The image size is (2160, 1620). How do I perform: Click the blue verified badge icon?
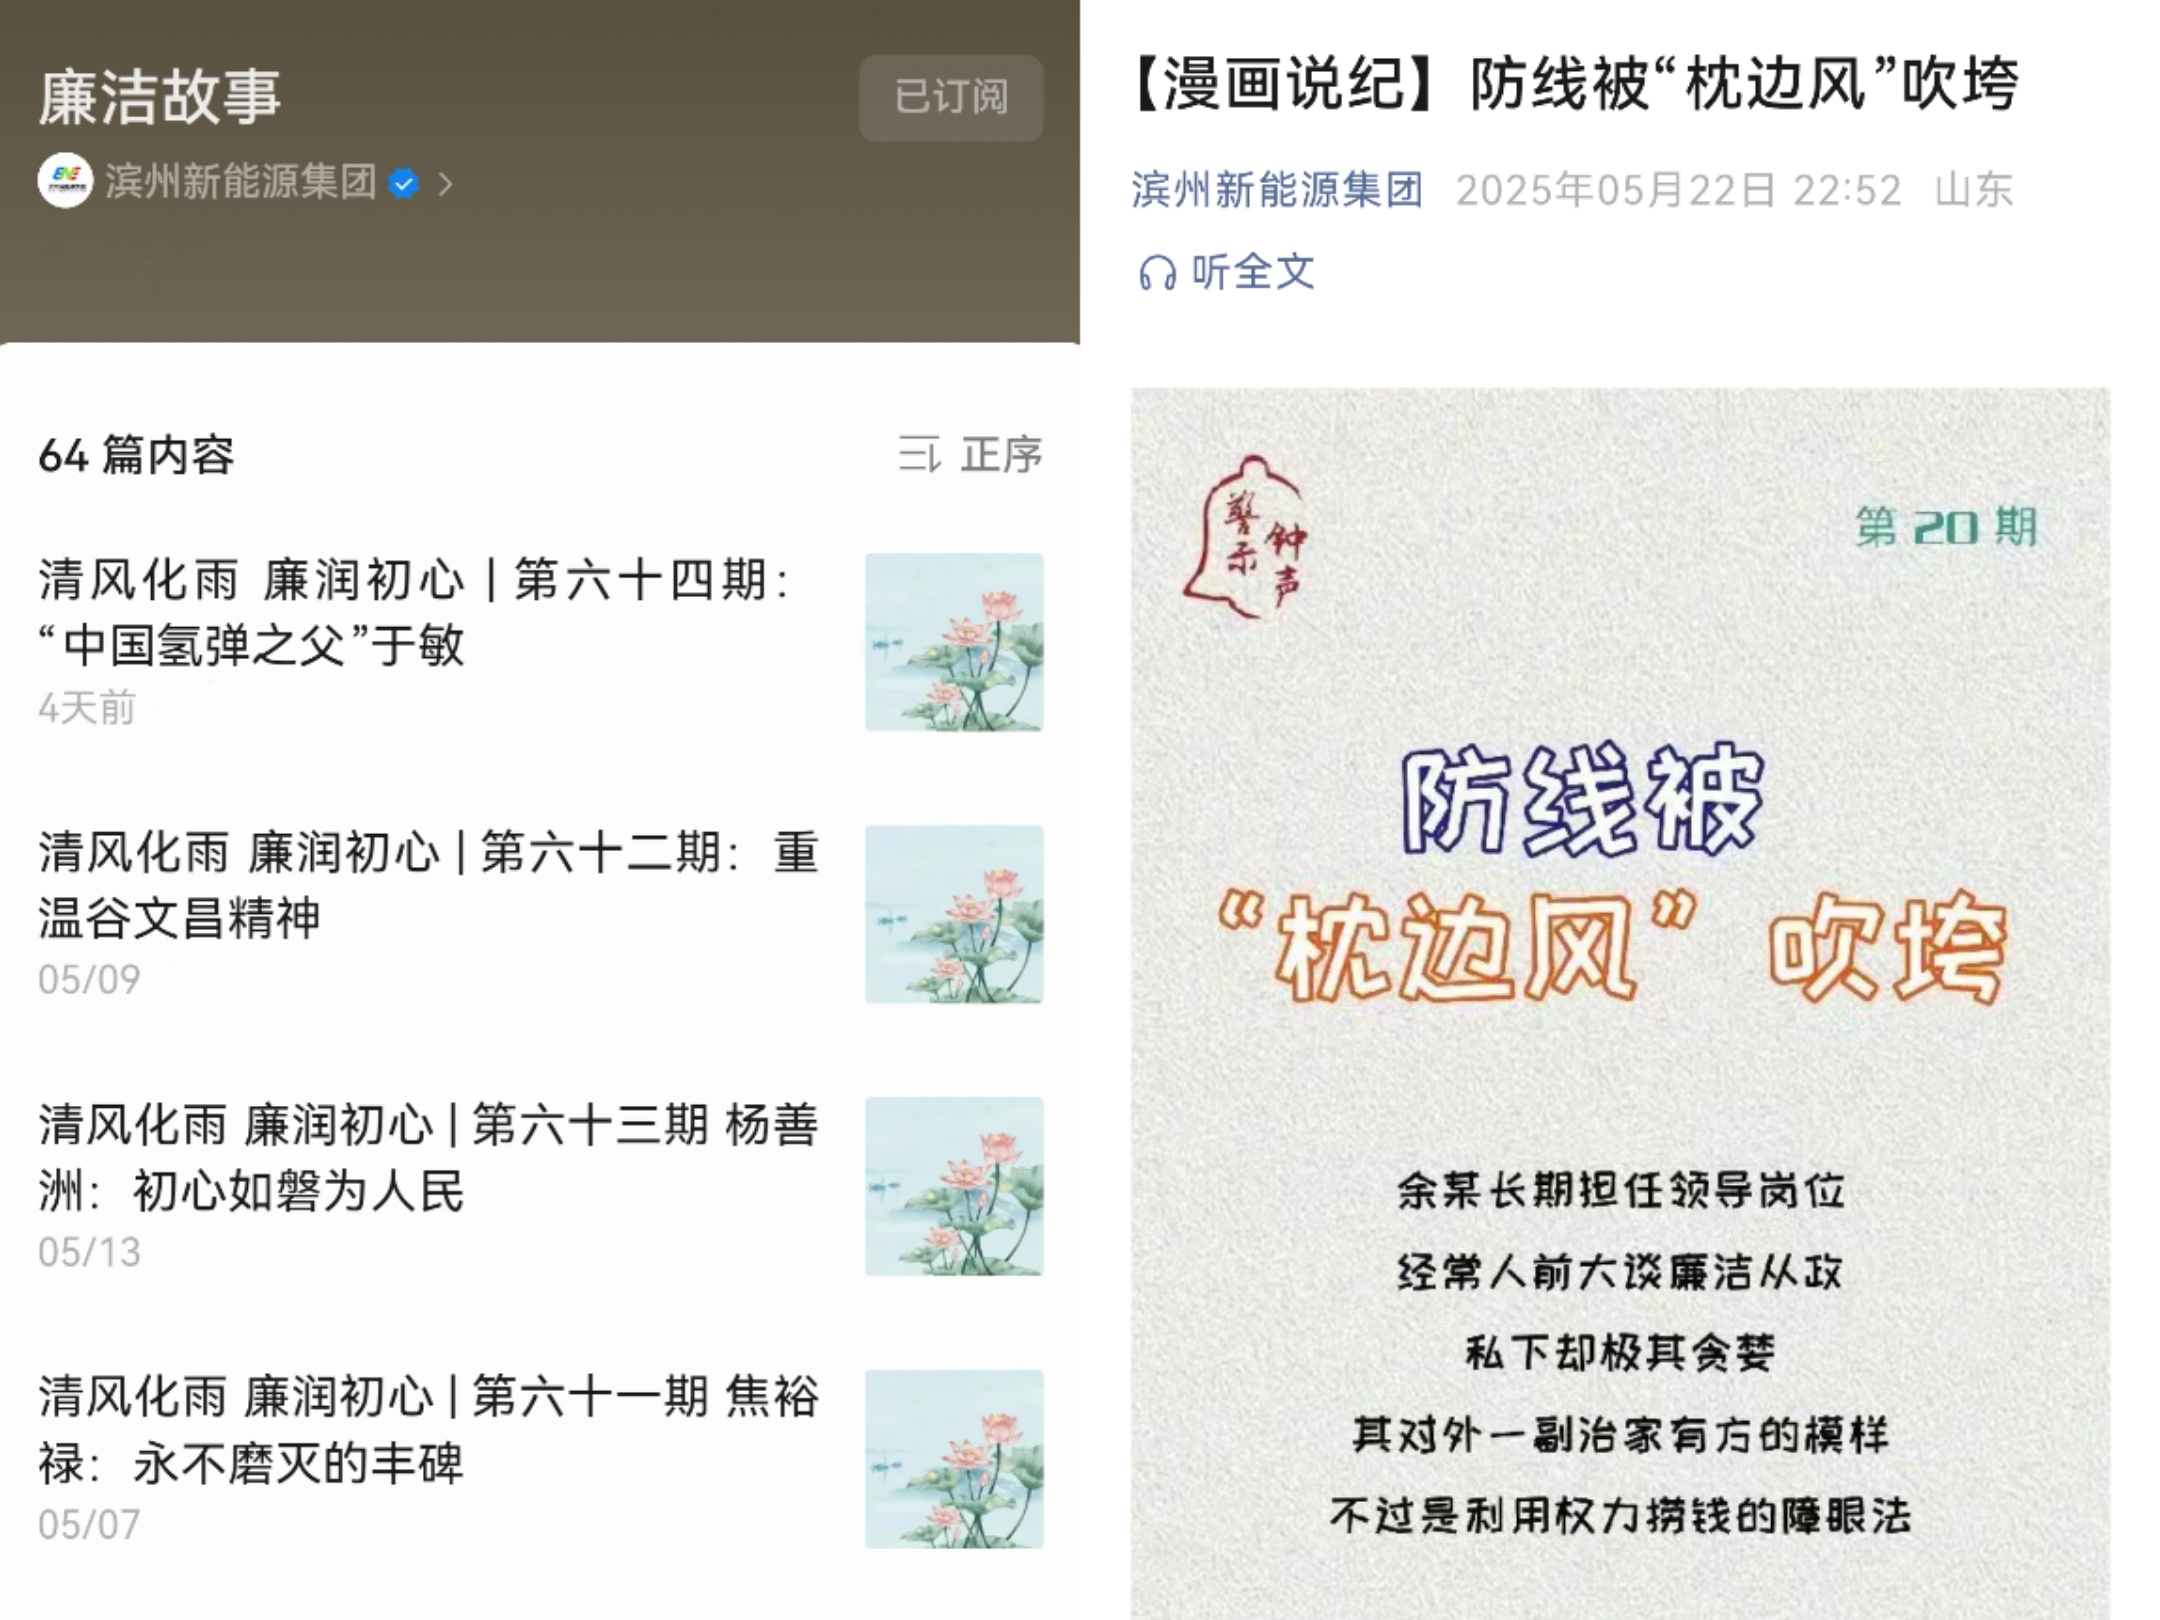pyautogui.click(x=403, y=184)
